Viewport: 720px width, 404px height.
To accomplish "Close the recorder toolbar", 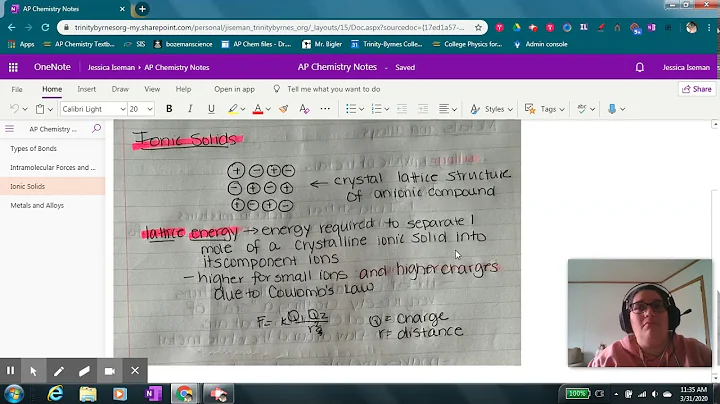I will click(x=135, y=370).
